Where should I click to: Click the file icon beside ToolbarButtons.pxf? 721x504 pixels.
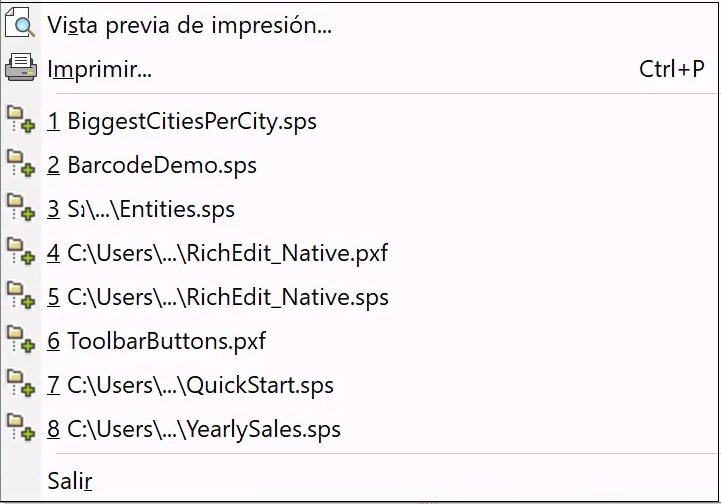[21, 341]
